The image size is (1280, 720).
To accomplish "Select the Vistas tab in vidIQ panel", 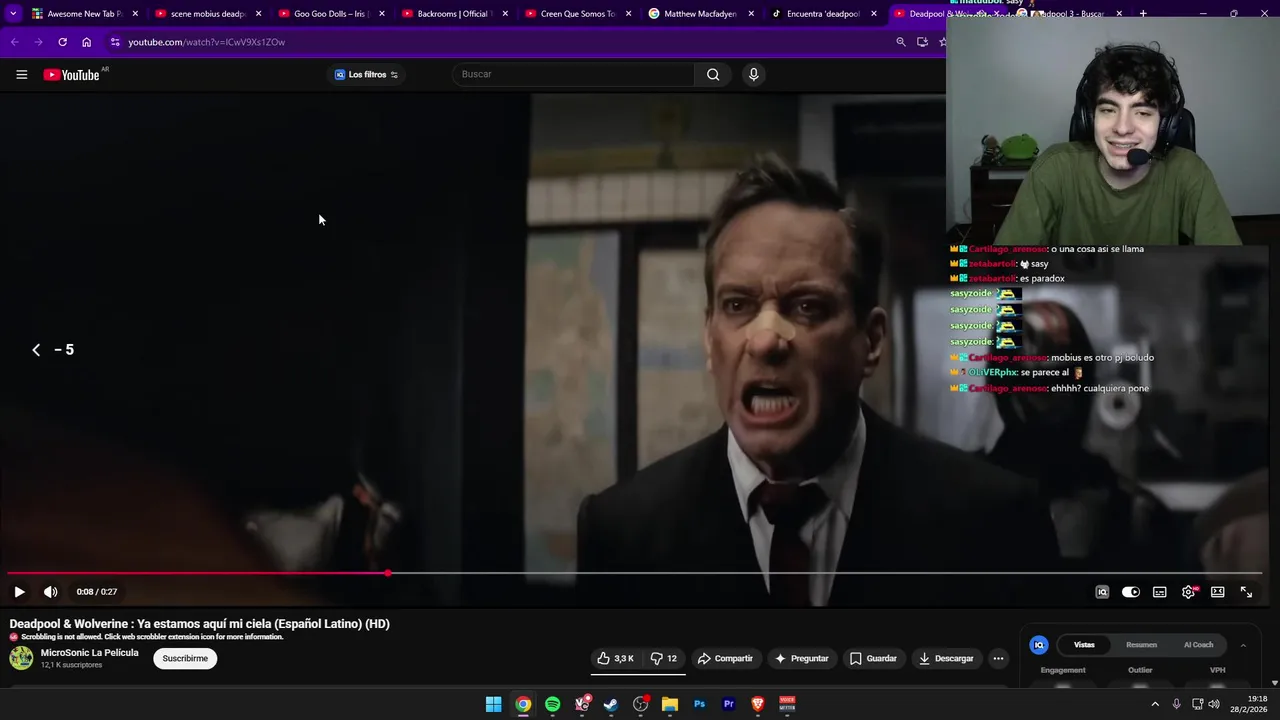I will click(1084, 645).
